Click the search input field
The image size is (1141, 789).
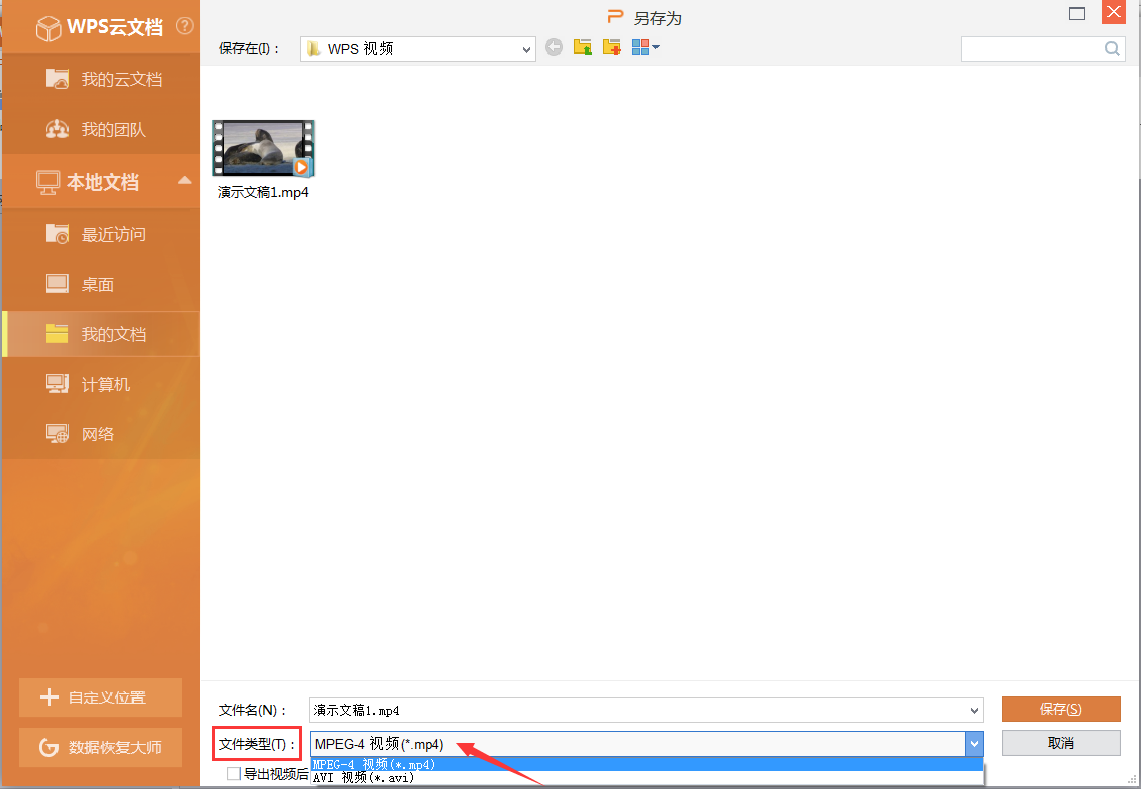(1032, 49)
